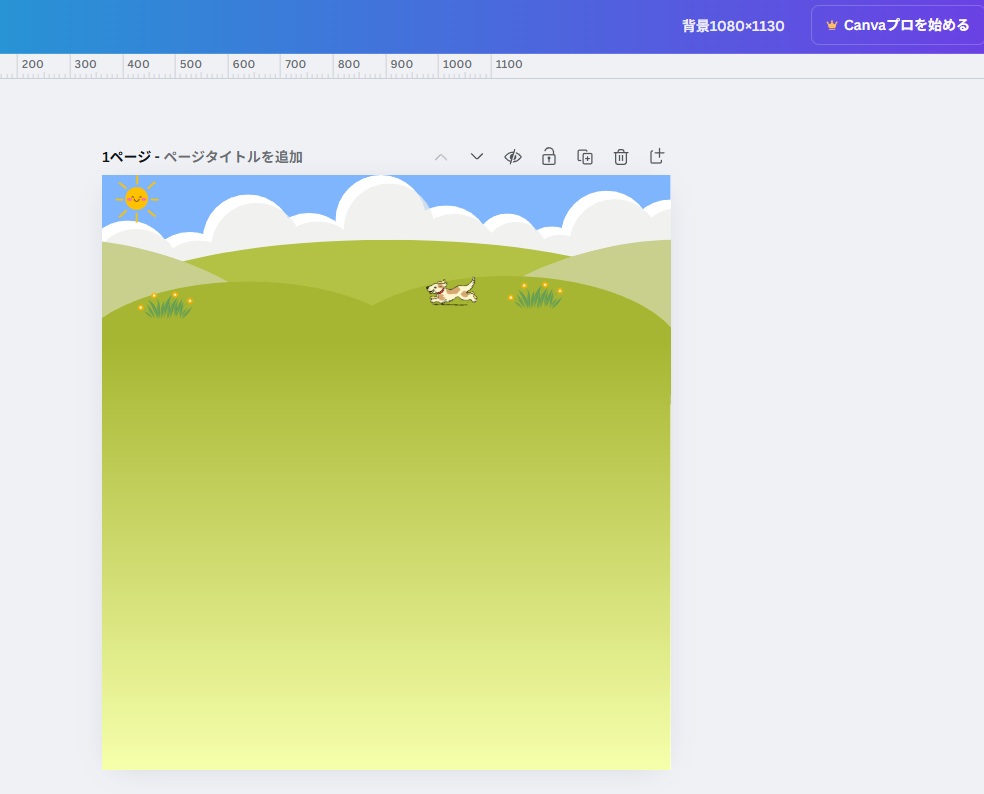Lock the page with the padlock icon
The image size is (984, 794).
[x=549, y=157]
